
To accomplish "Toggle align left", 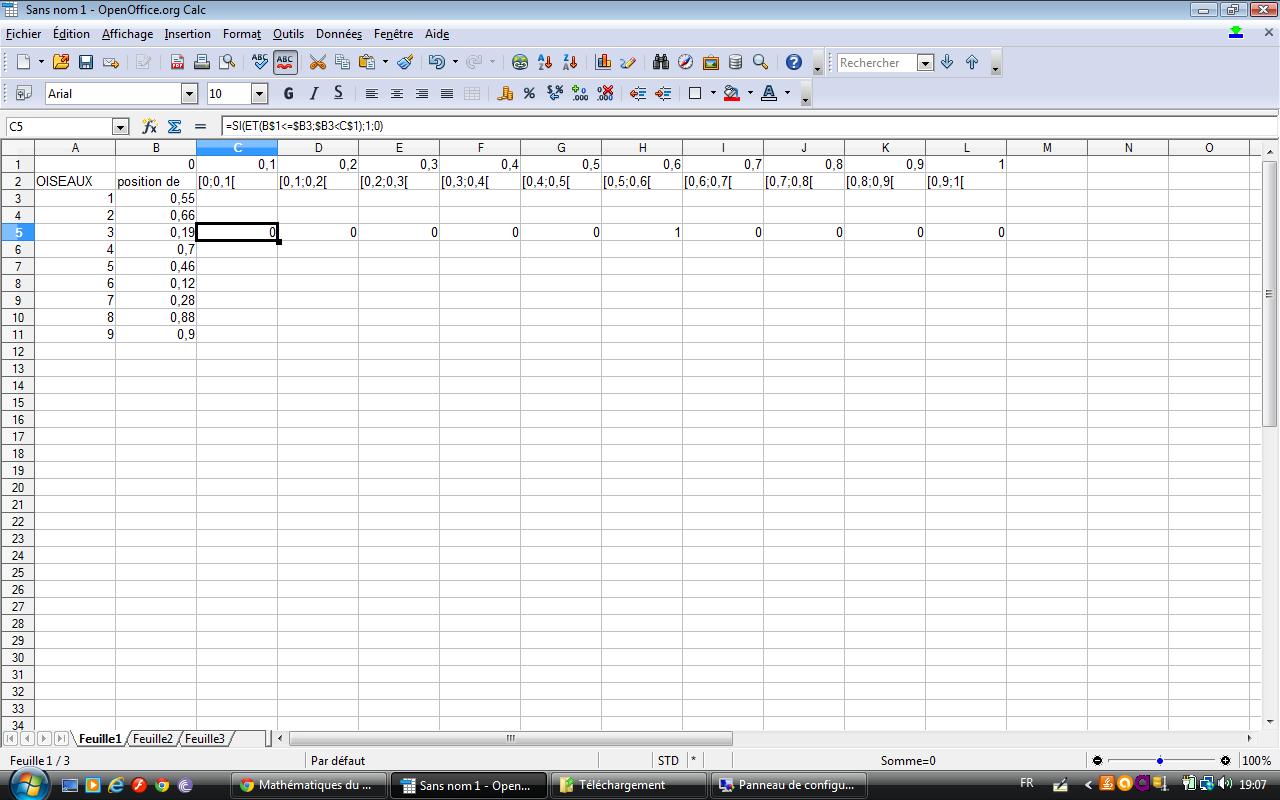I will click(x=372, y=93).
